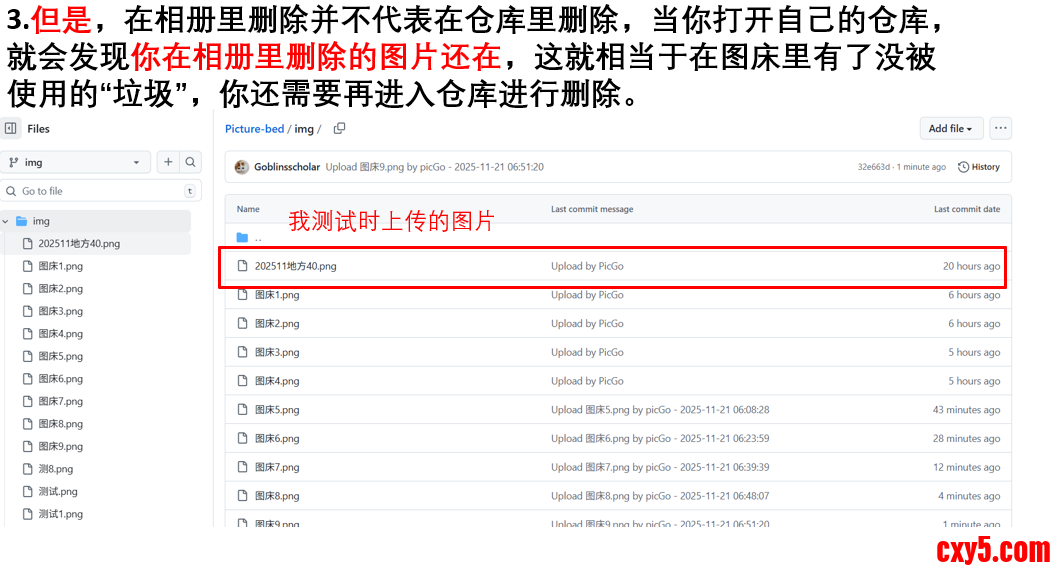Select 测8.png in file tree

coord(56,469)
